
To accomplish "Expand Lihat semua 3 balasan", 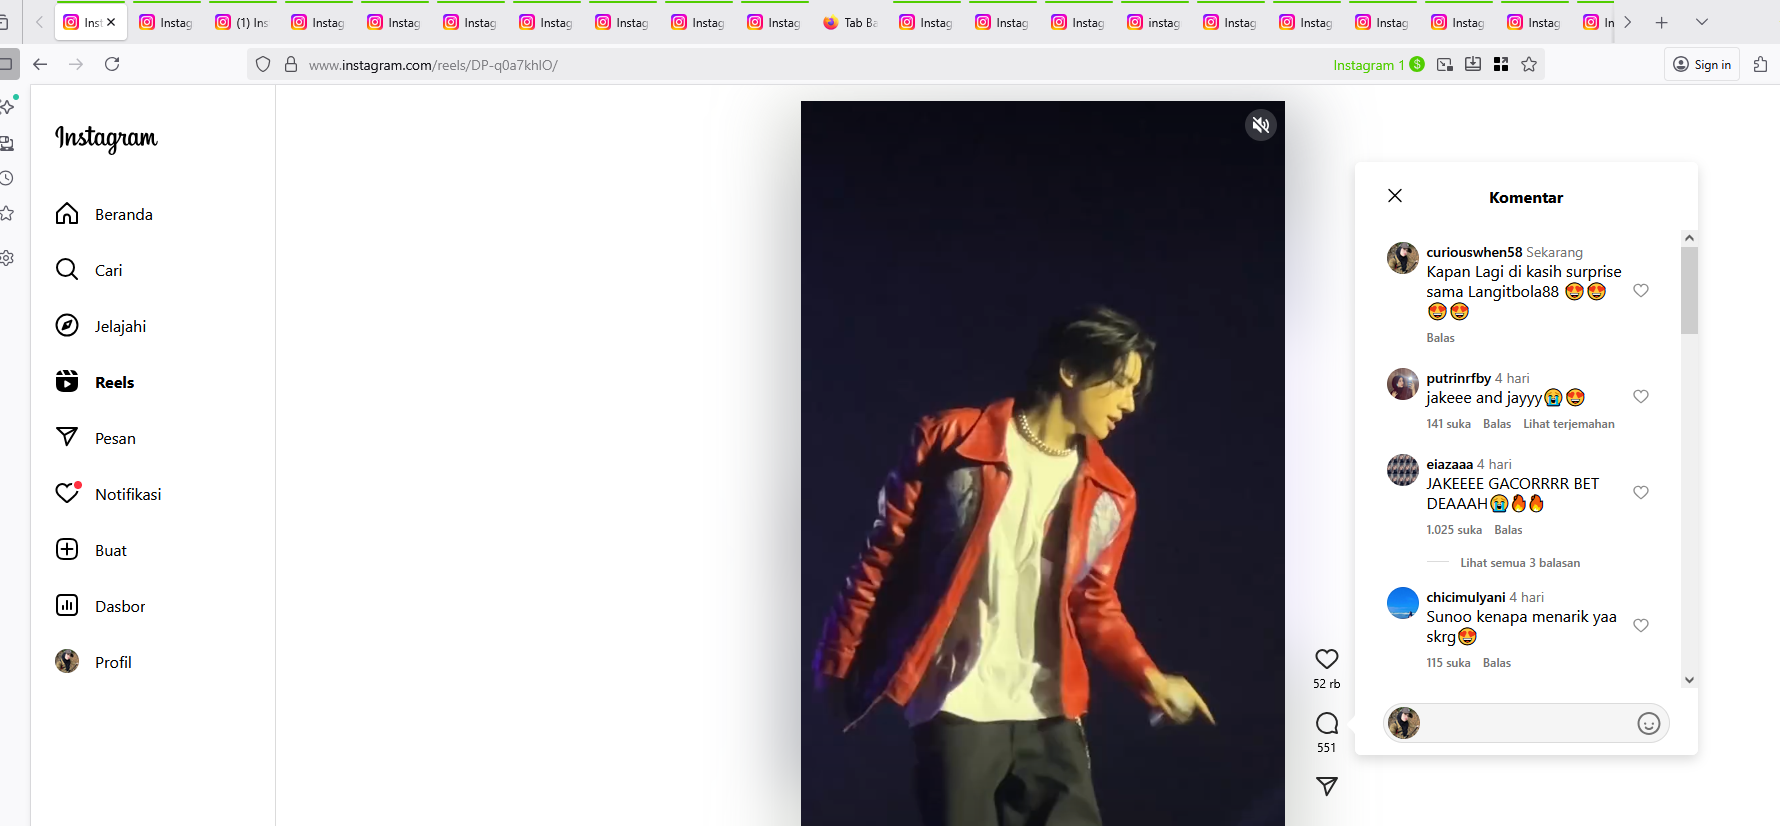I will pos(1520,563).
